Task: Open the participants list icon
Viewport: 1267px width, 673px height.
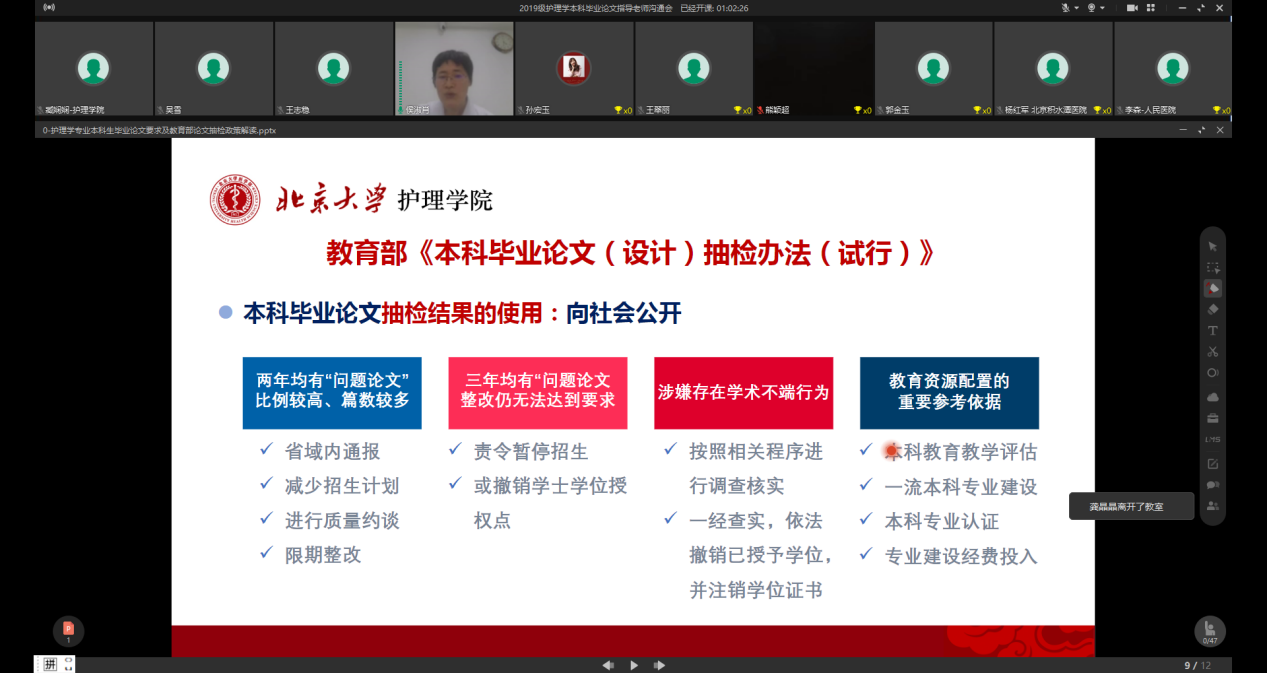Action: (x=1212, y=506)
